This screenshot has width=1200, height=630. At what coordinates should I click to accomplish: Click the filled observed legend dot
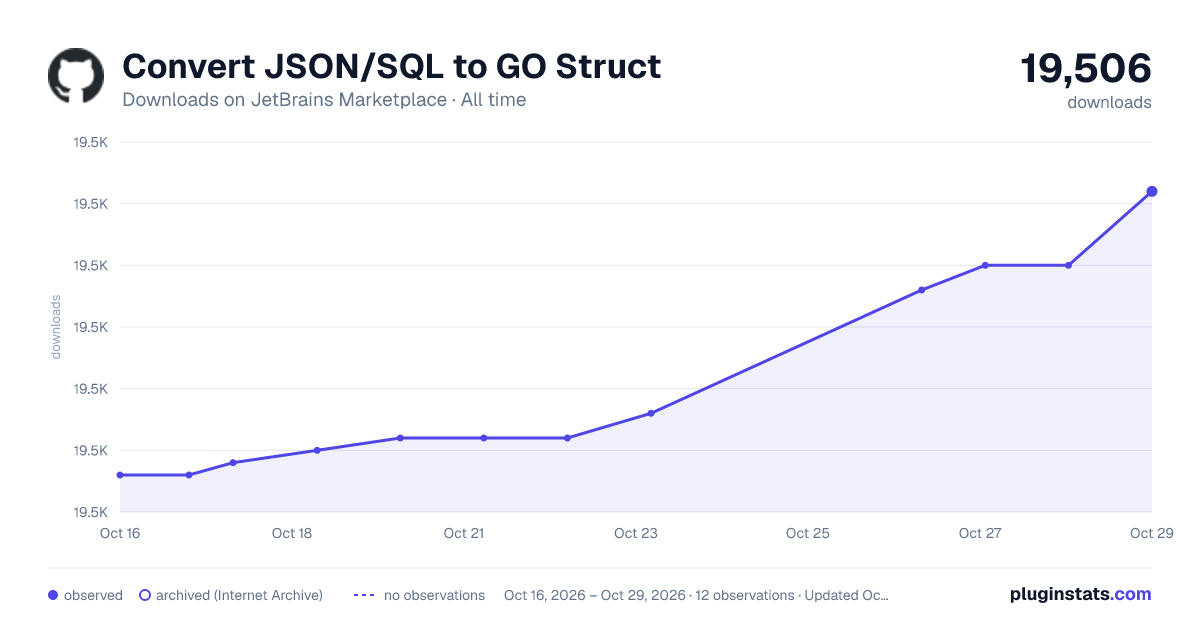point(53,595)
